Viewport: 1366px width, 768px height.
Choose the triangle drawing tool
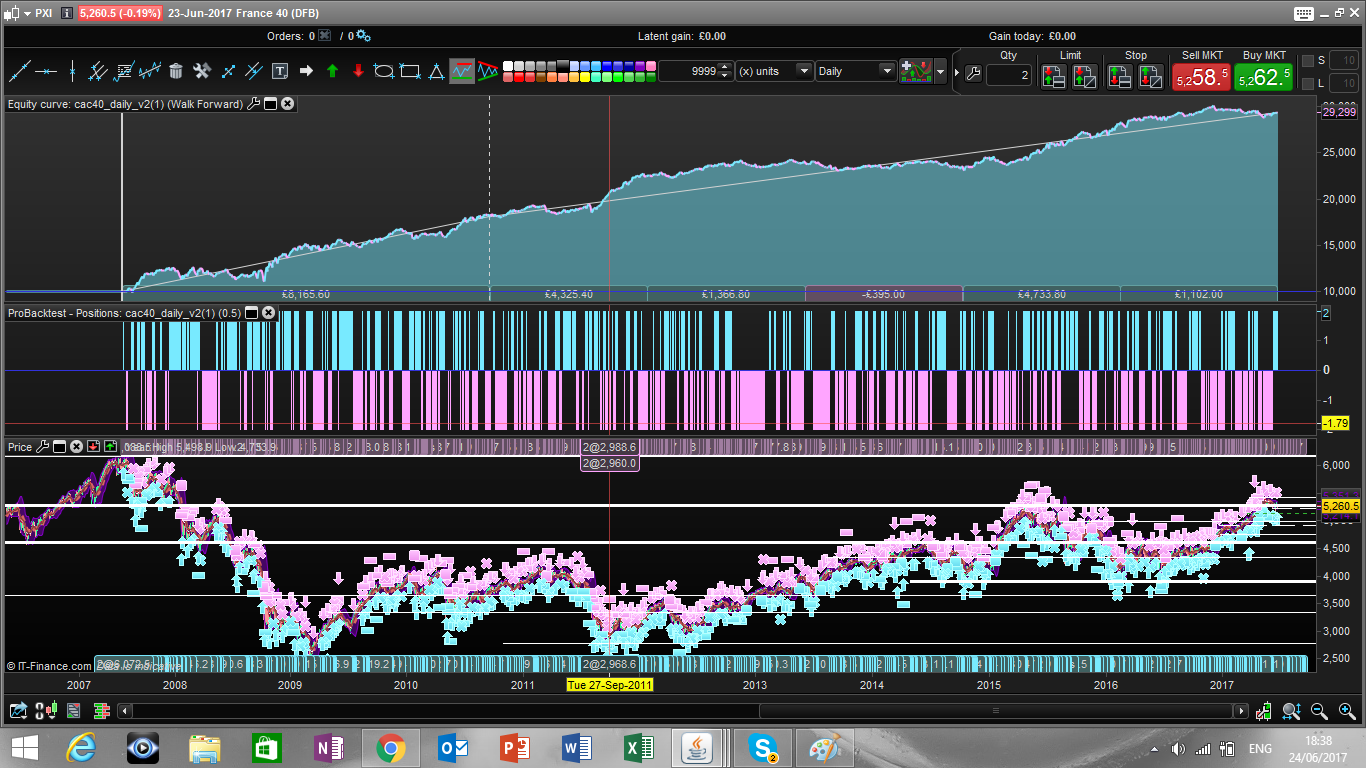(x=436, y=71)
